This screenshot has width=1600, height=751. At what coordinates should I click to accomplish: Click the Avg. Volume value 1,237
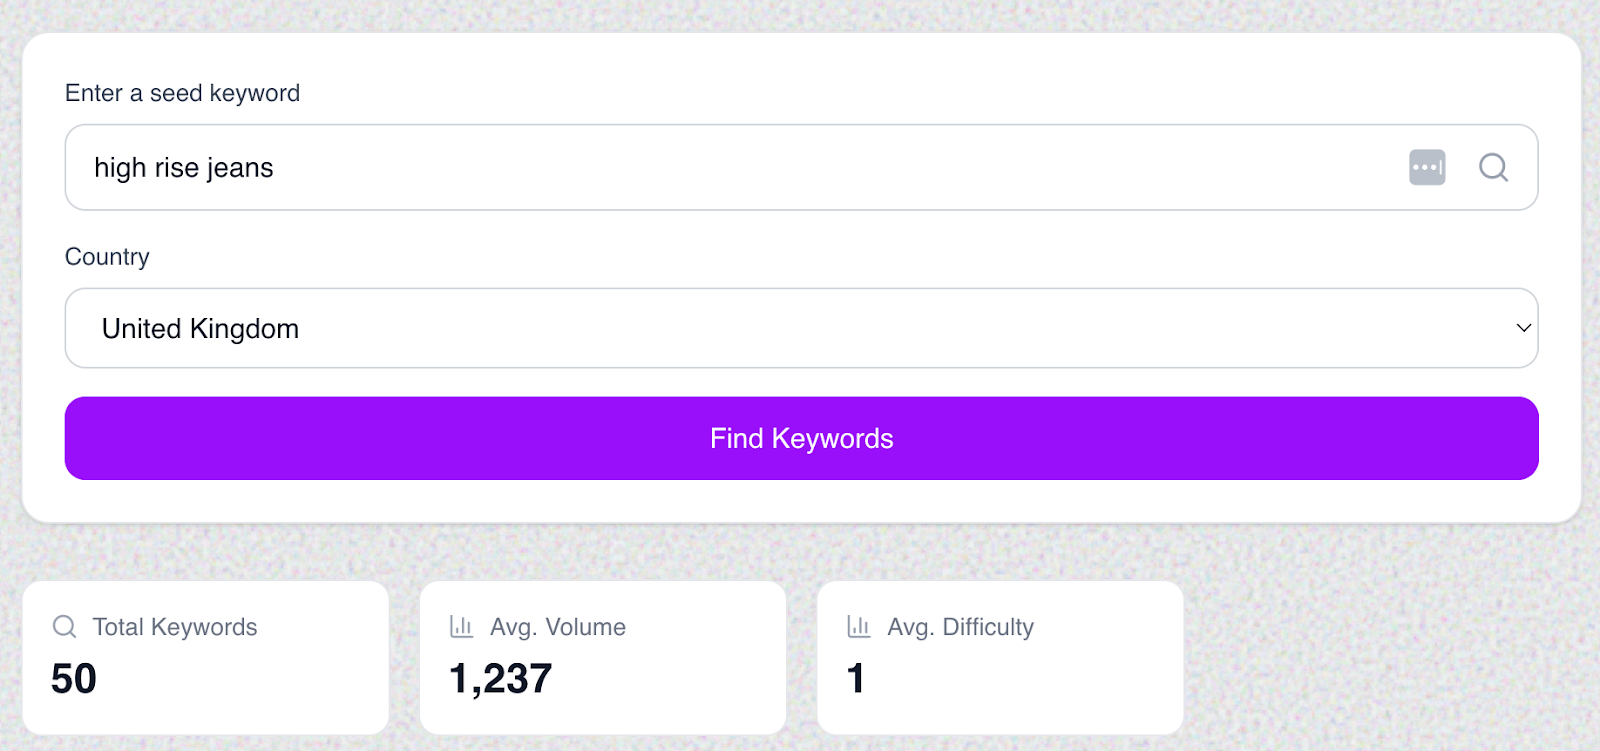[499, 678]
